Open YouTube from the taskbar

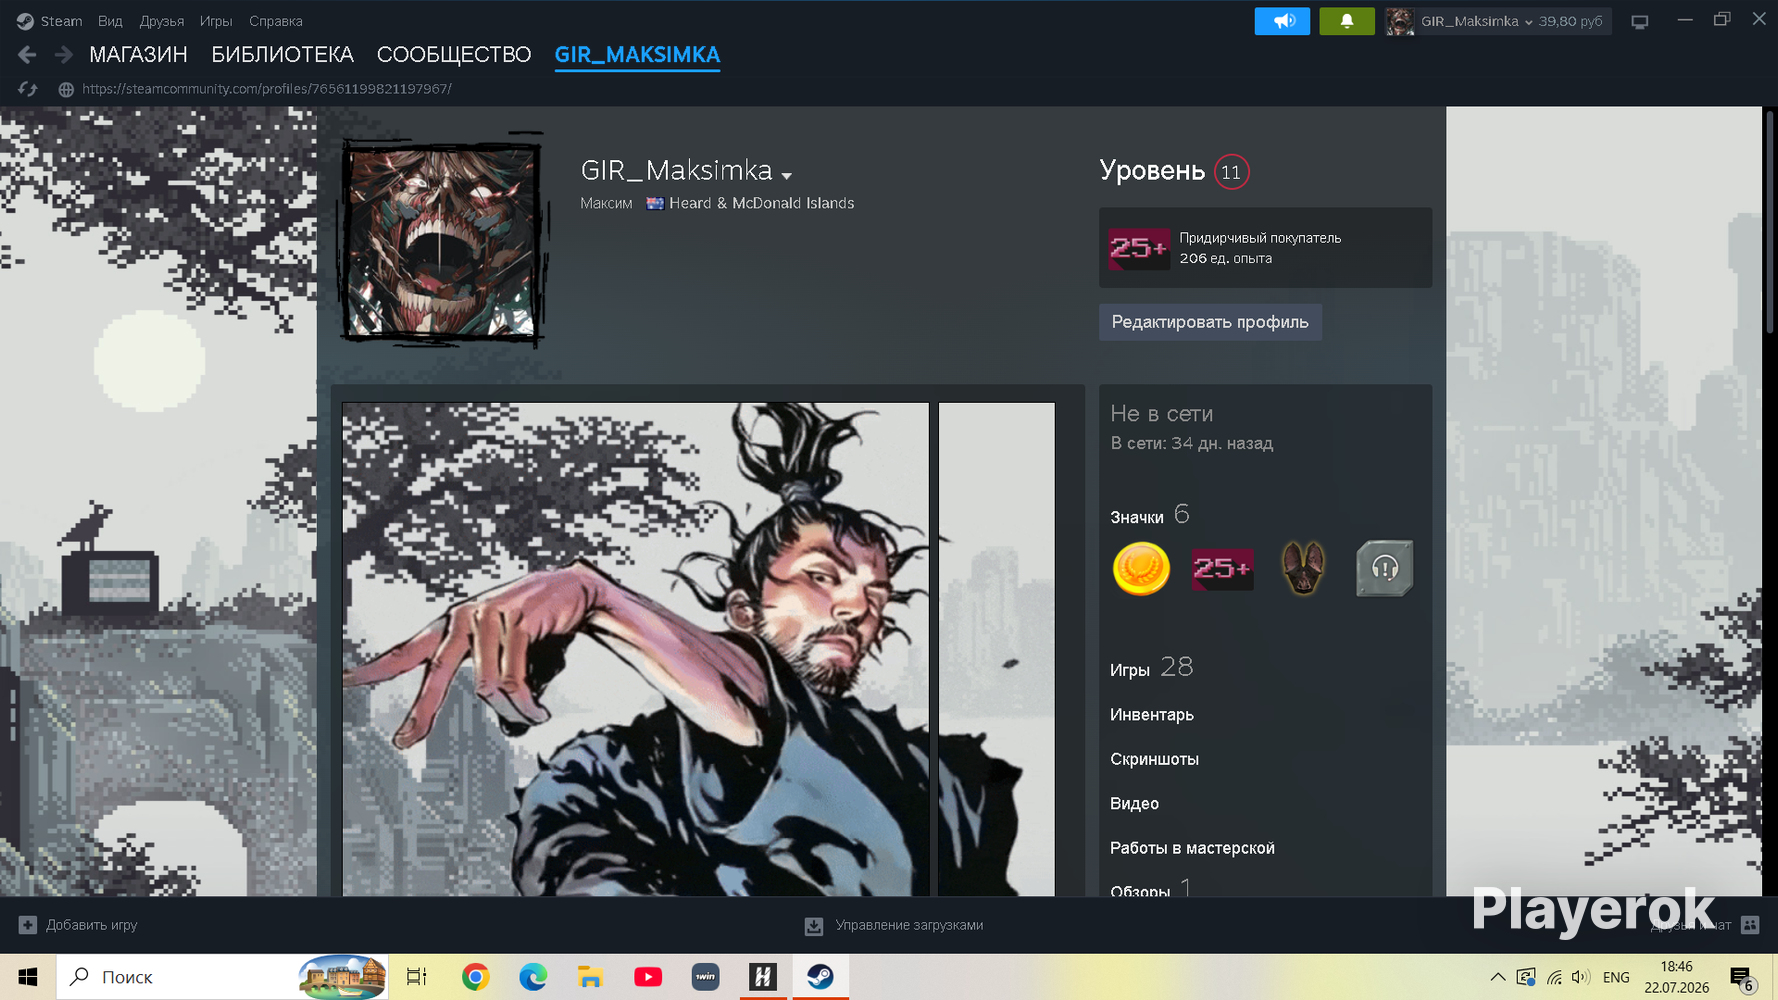pos(648,977)
